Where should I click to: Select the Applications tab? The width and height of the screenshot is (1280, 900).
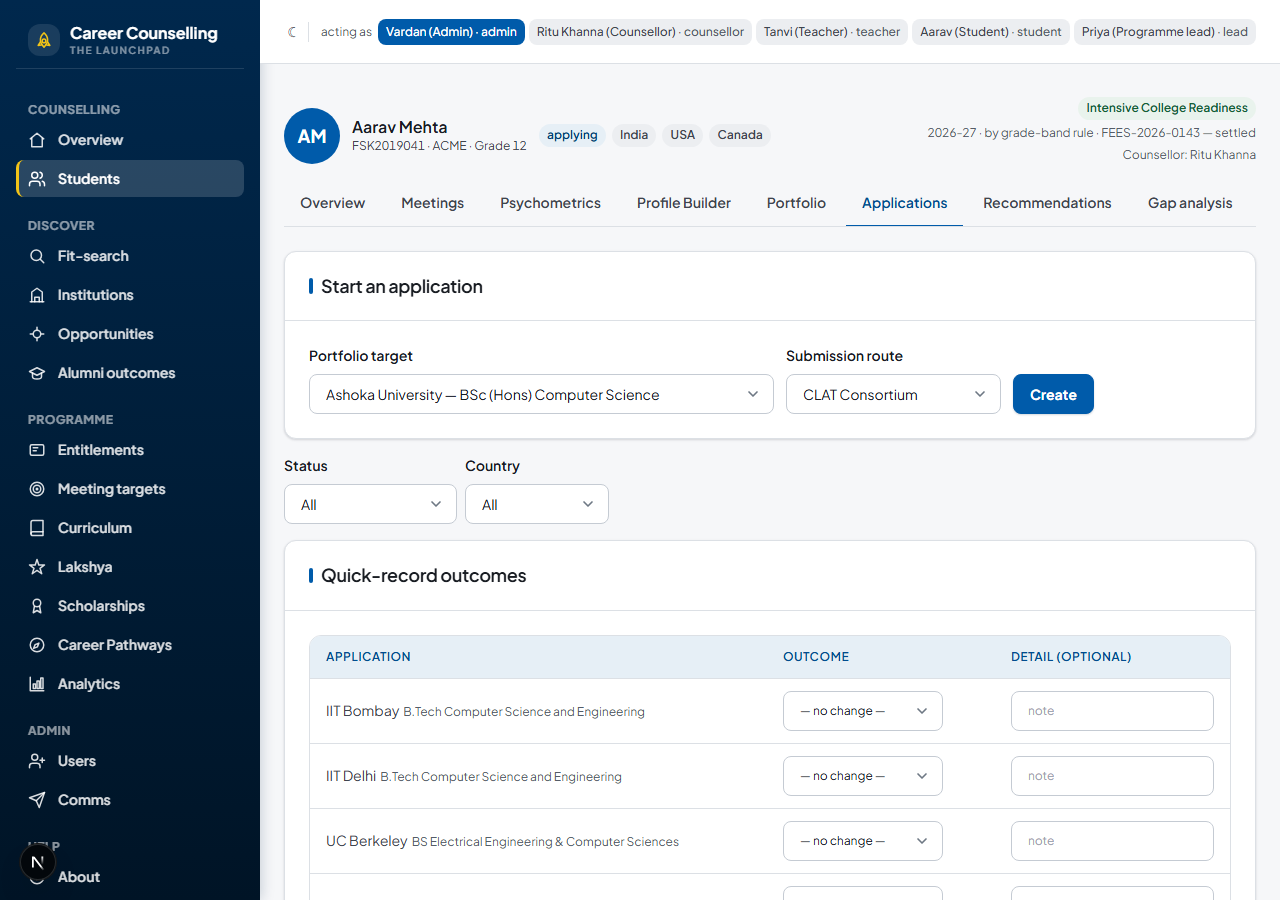click(x=905, y=203)
